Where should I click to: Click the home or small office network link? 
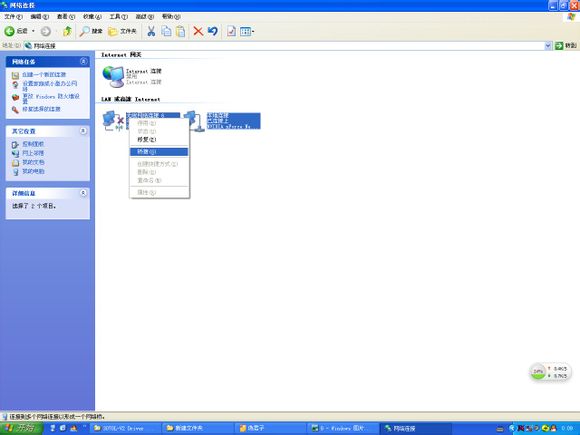click(50, 86)
